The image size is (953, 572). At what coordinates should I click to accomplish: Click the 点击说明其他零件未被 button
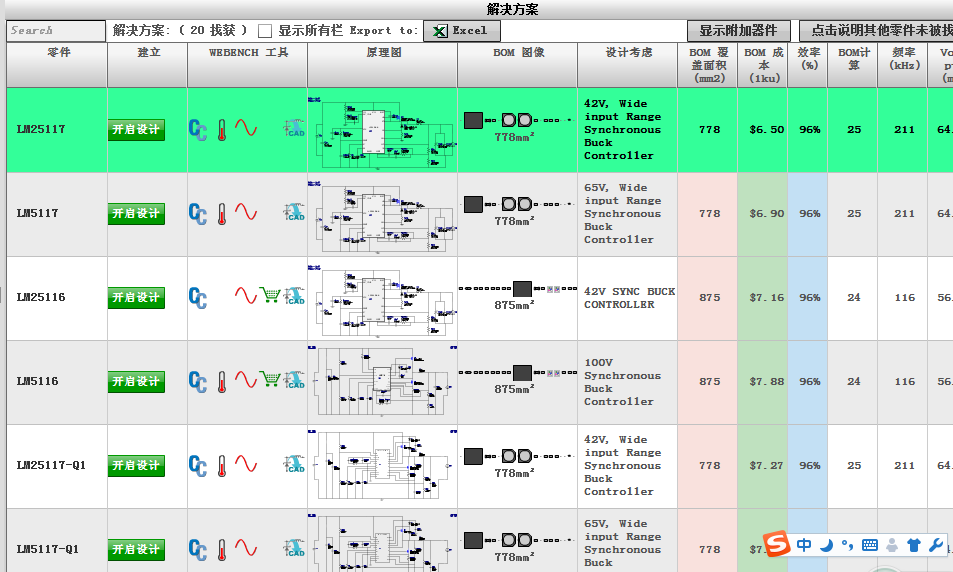click(876, 30)
